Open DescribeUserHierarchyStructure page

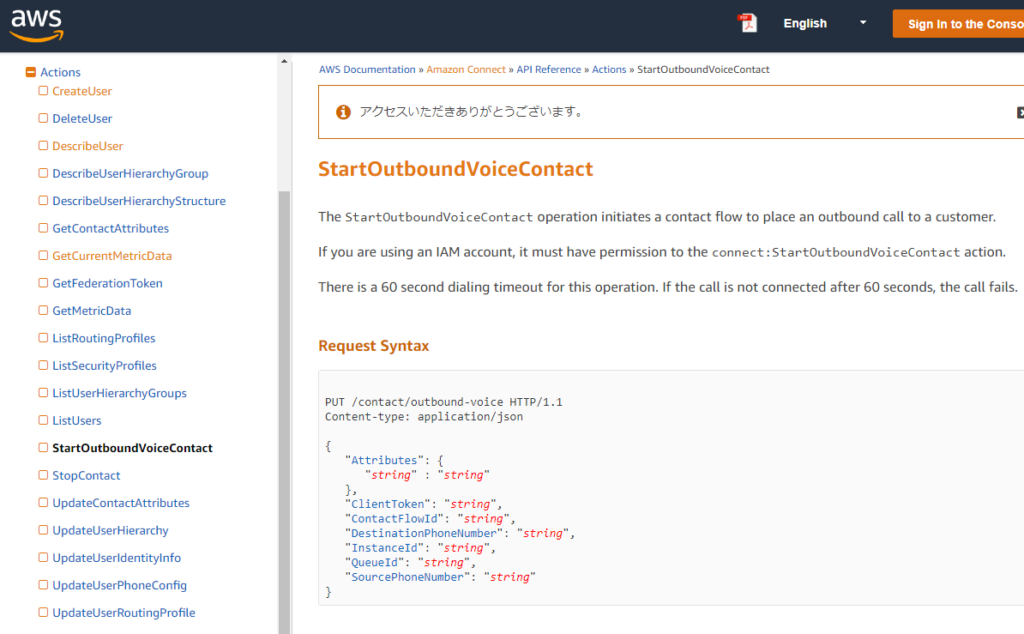tap(138, 200)
